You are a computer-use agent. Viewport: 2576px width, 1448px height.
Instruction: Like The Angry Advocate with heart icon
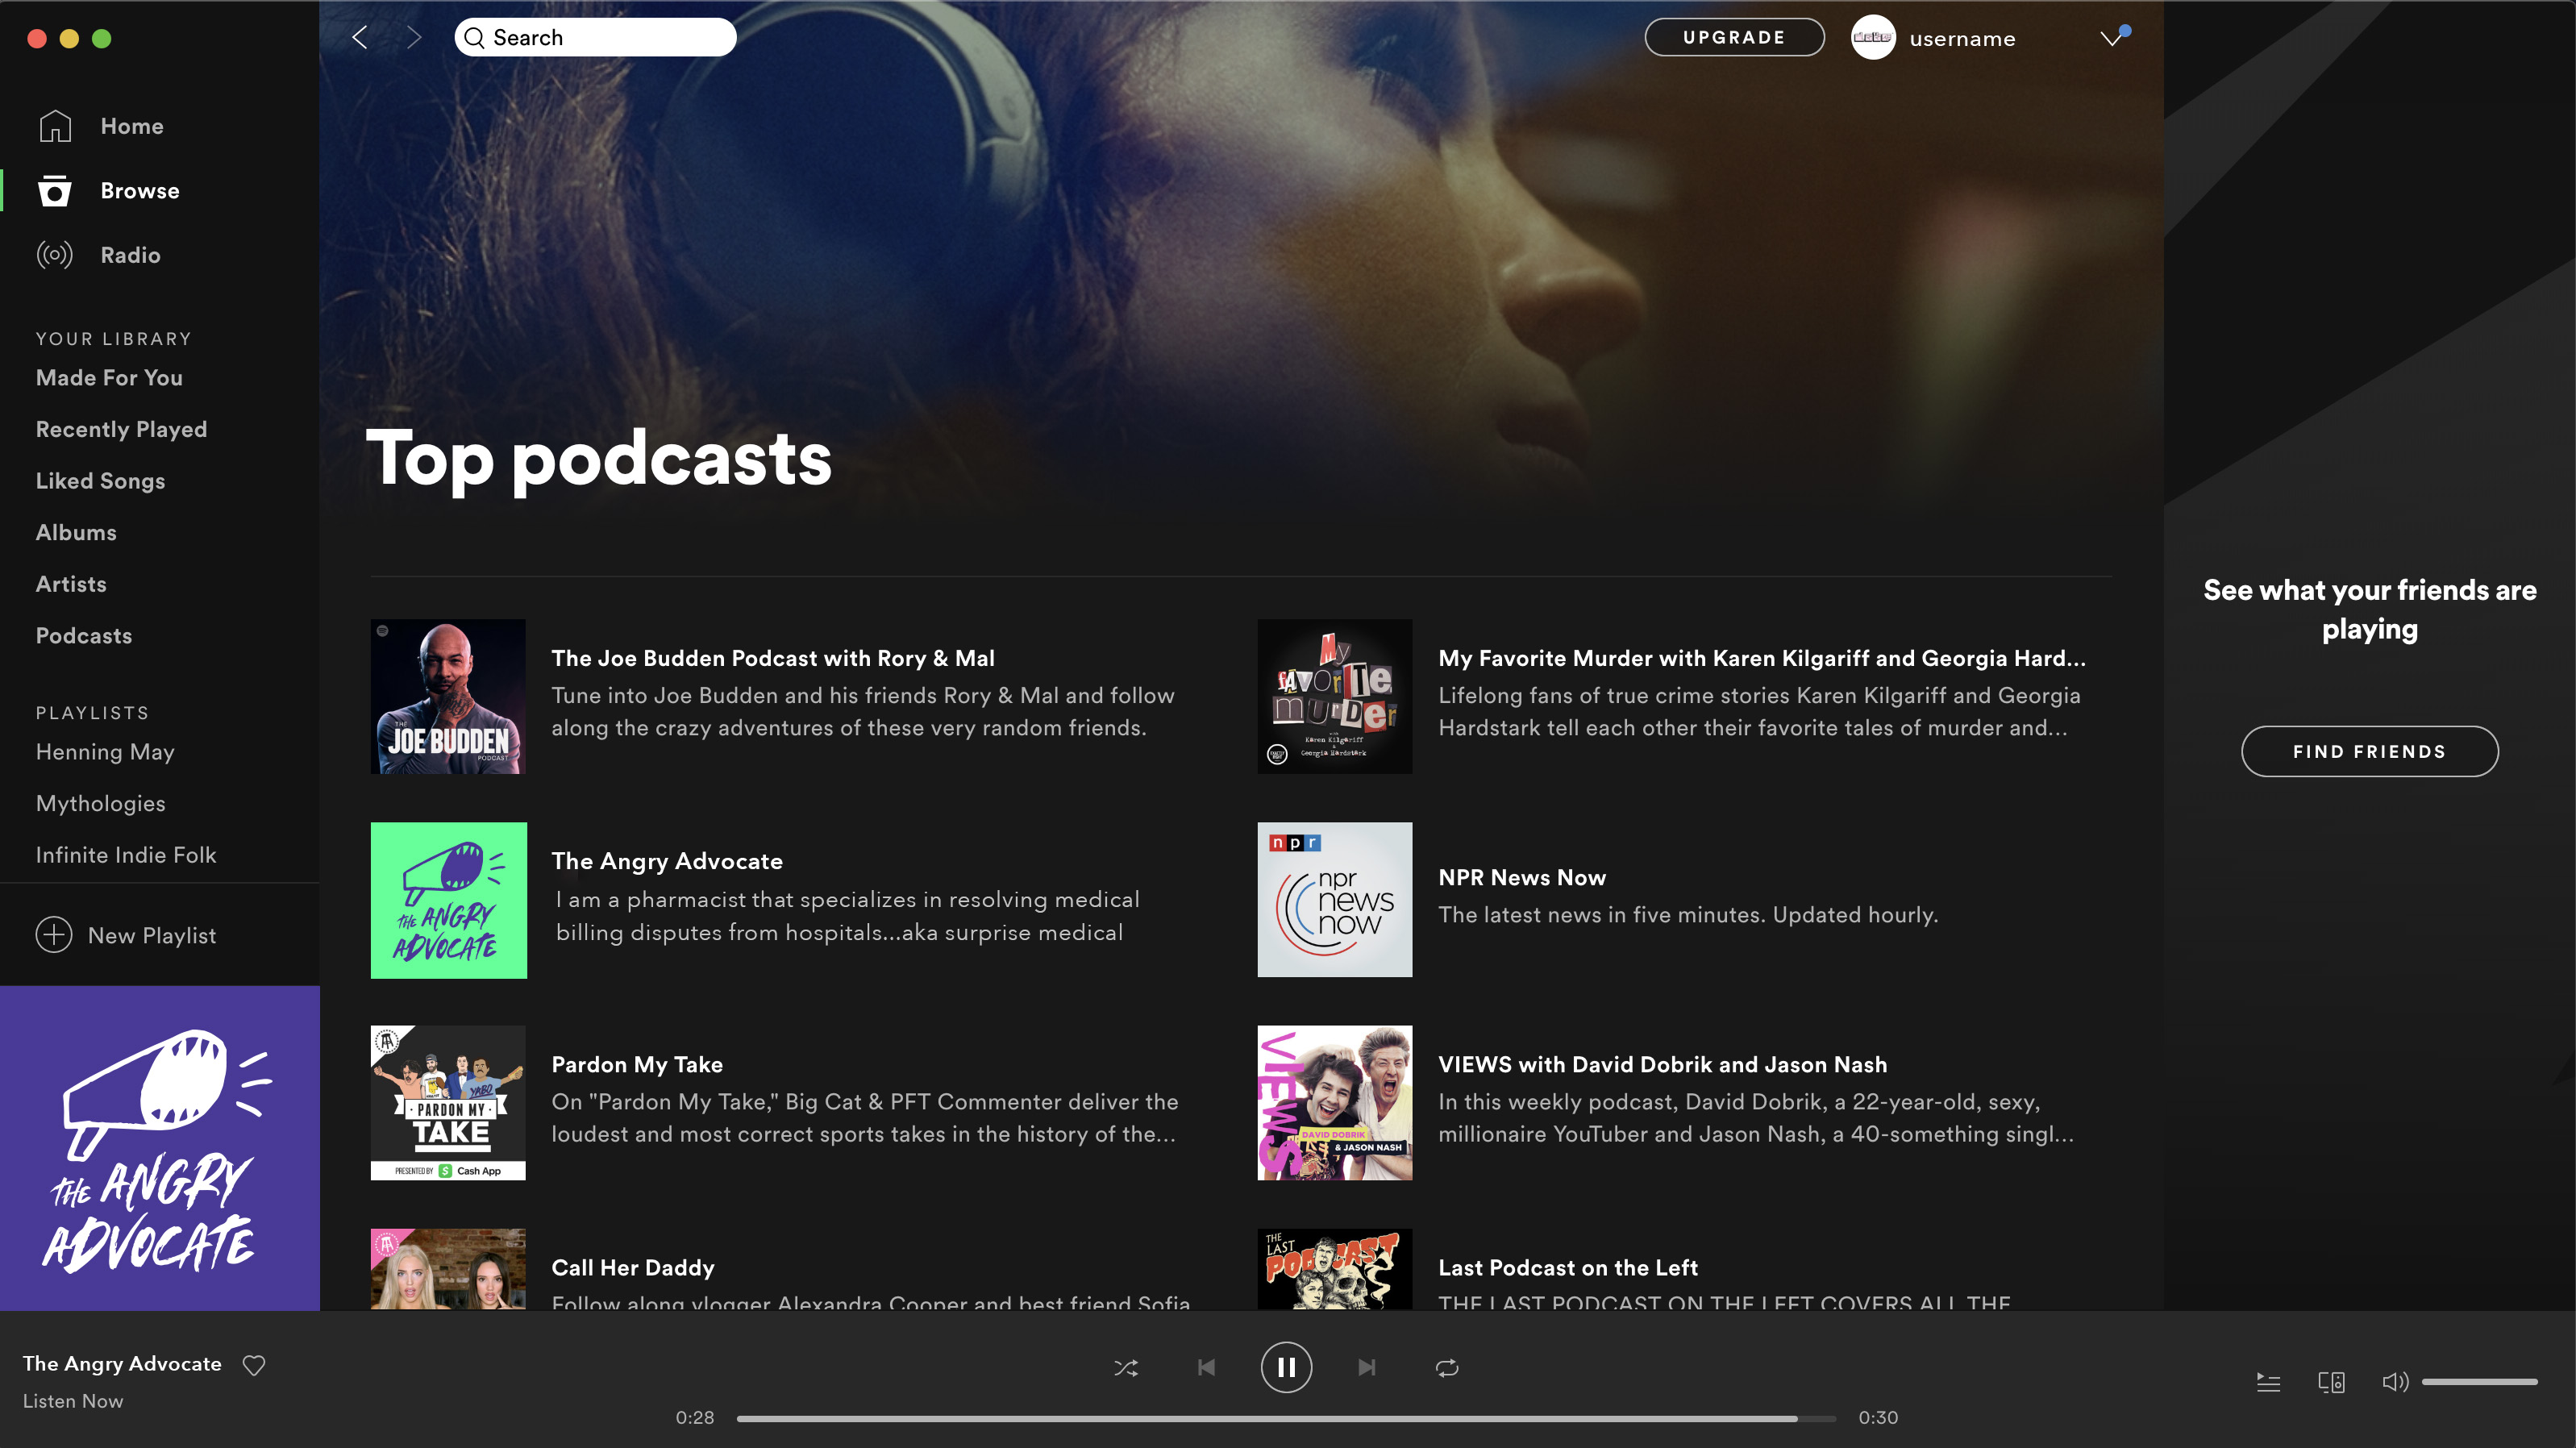[x=254, y=1365]
